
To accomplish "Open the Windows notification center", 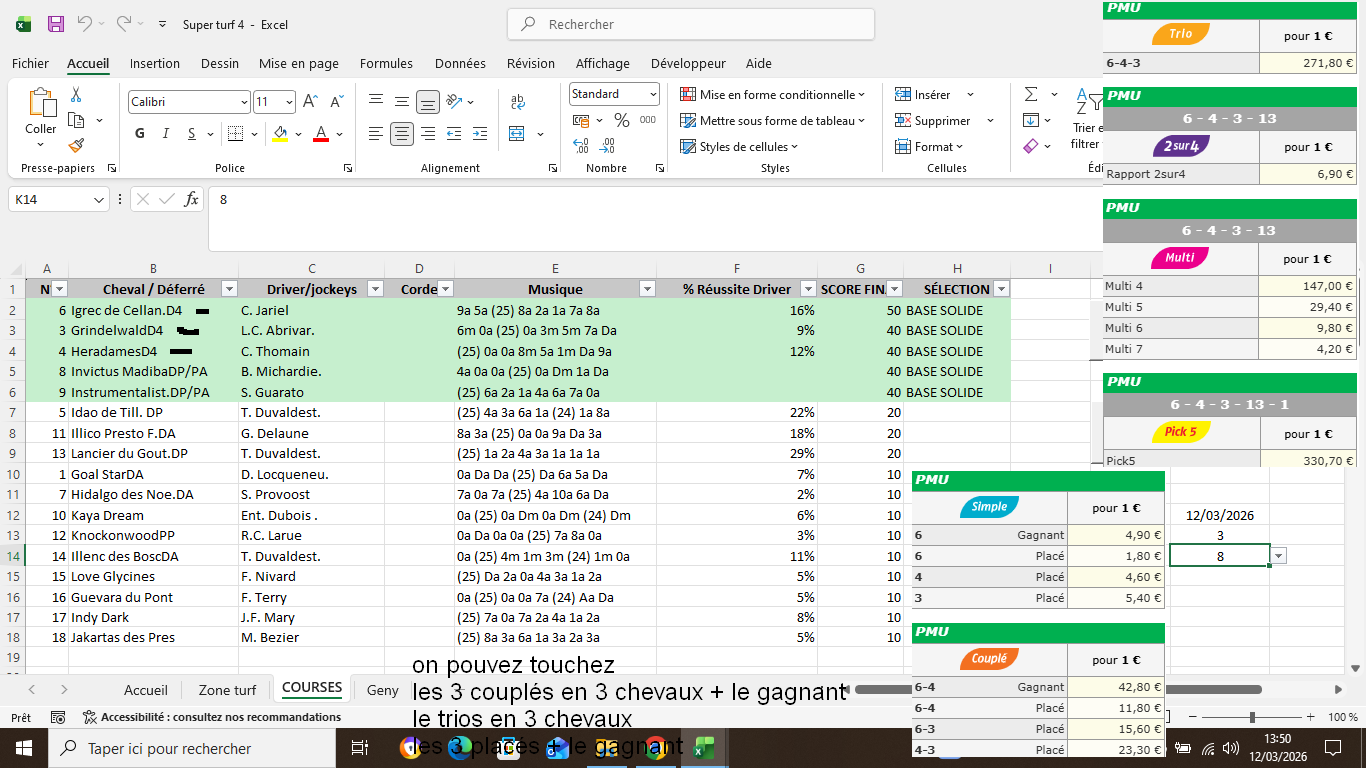I will (x=1332, y=748).
